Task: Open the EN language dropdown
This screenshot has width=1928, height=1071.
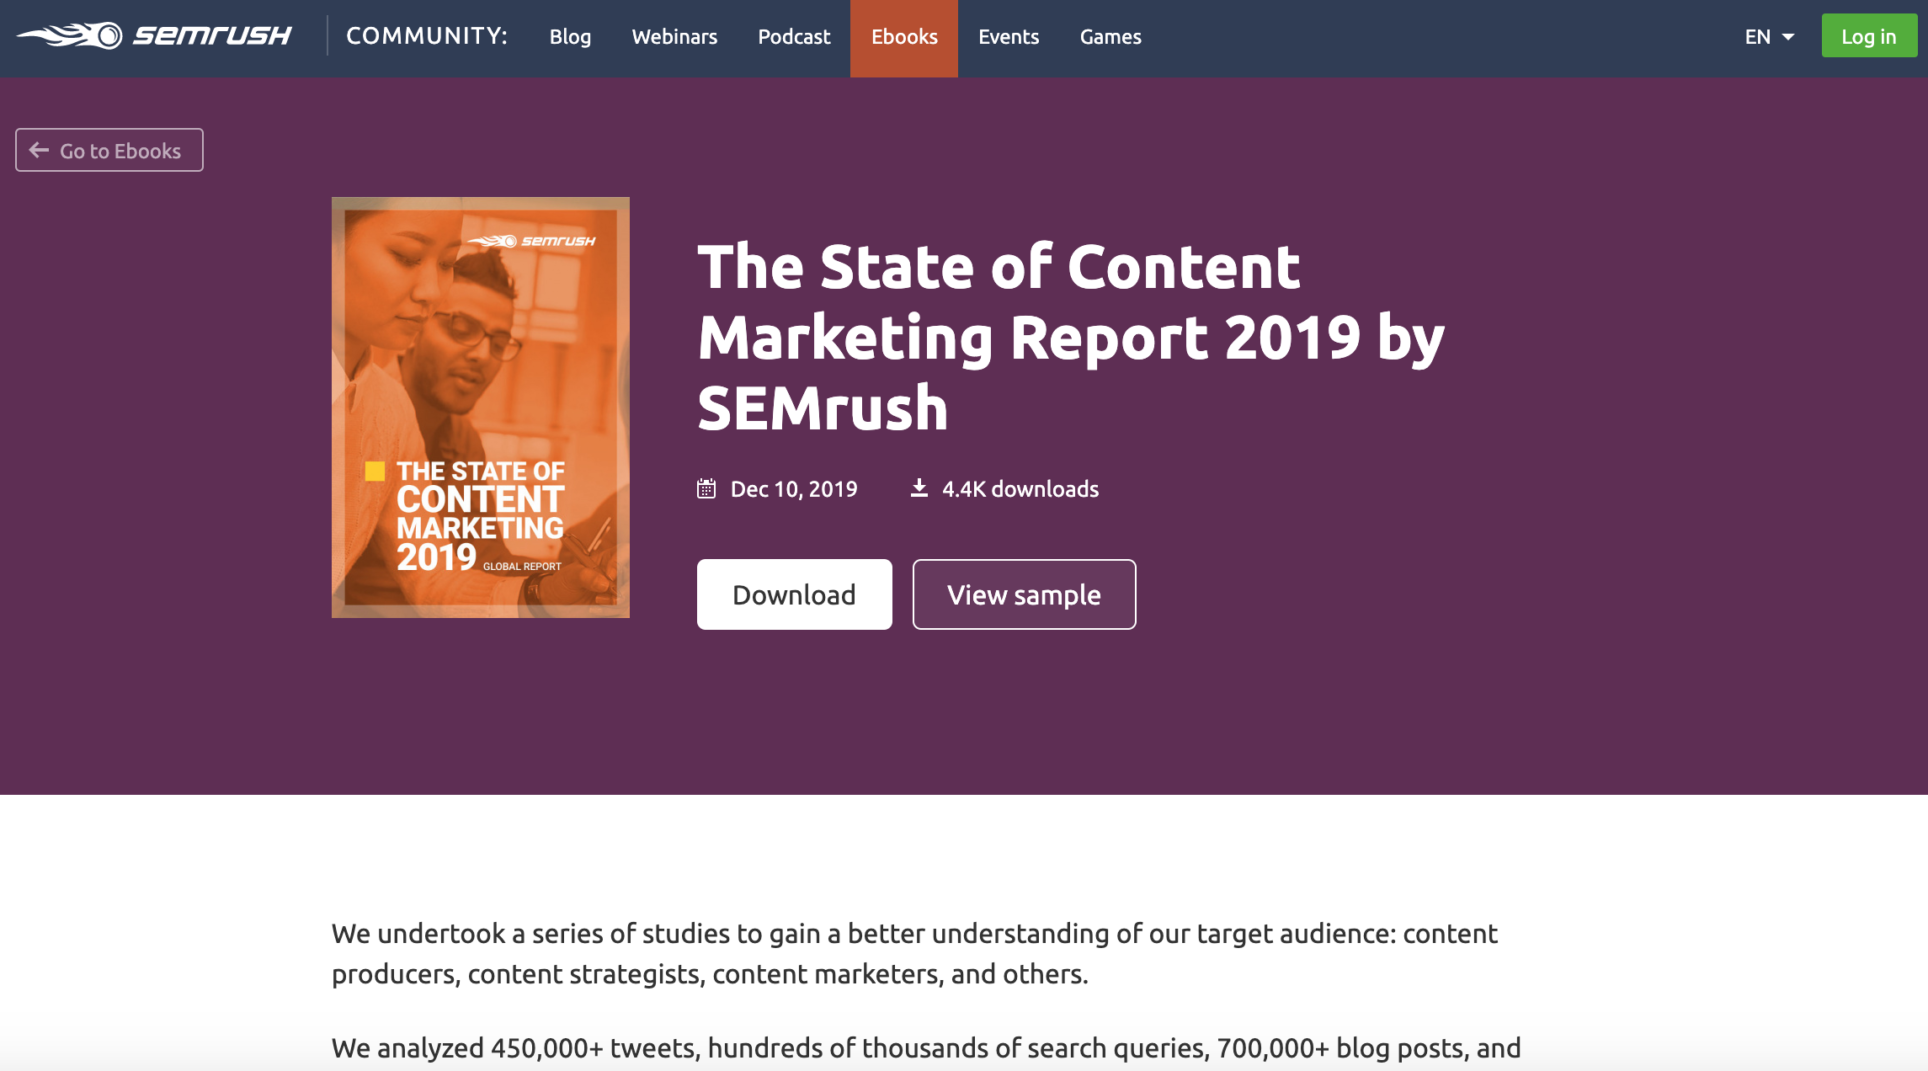Action: click(1768, 36)
